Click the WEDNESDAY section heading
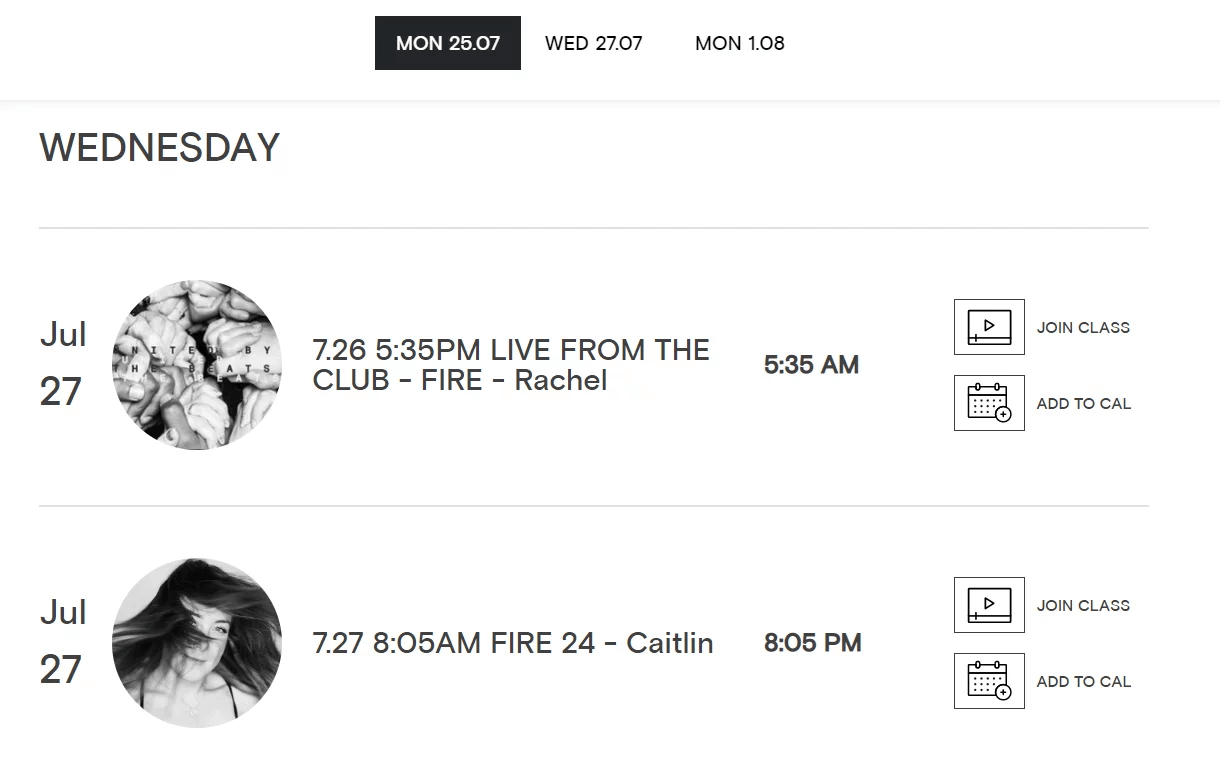1220x764 pixels. pos(159,147)
